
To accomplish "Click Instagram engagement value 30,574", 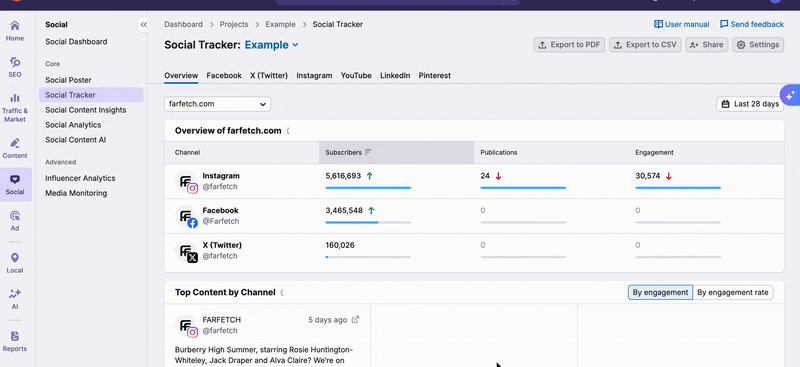I will (647, 176).
